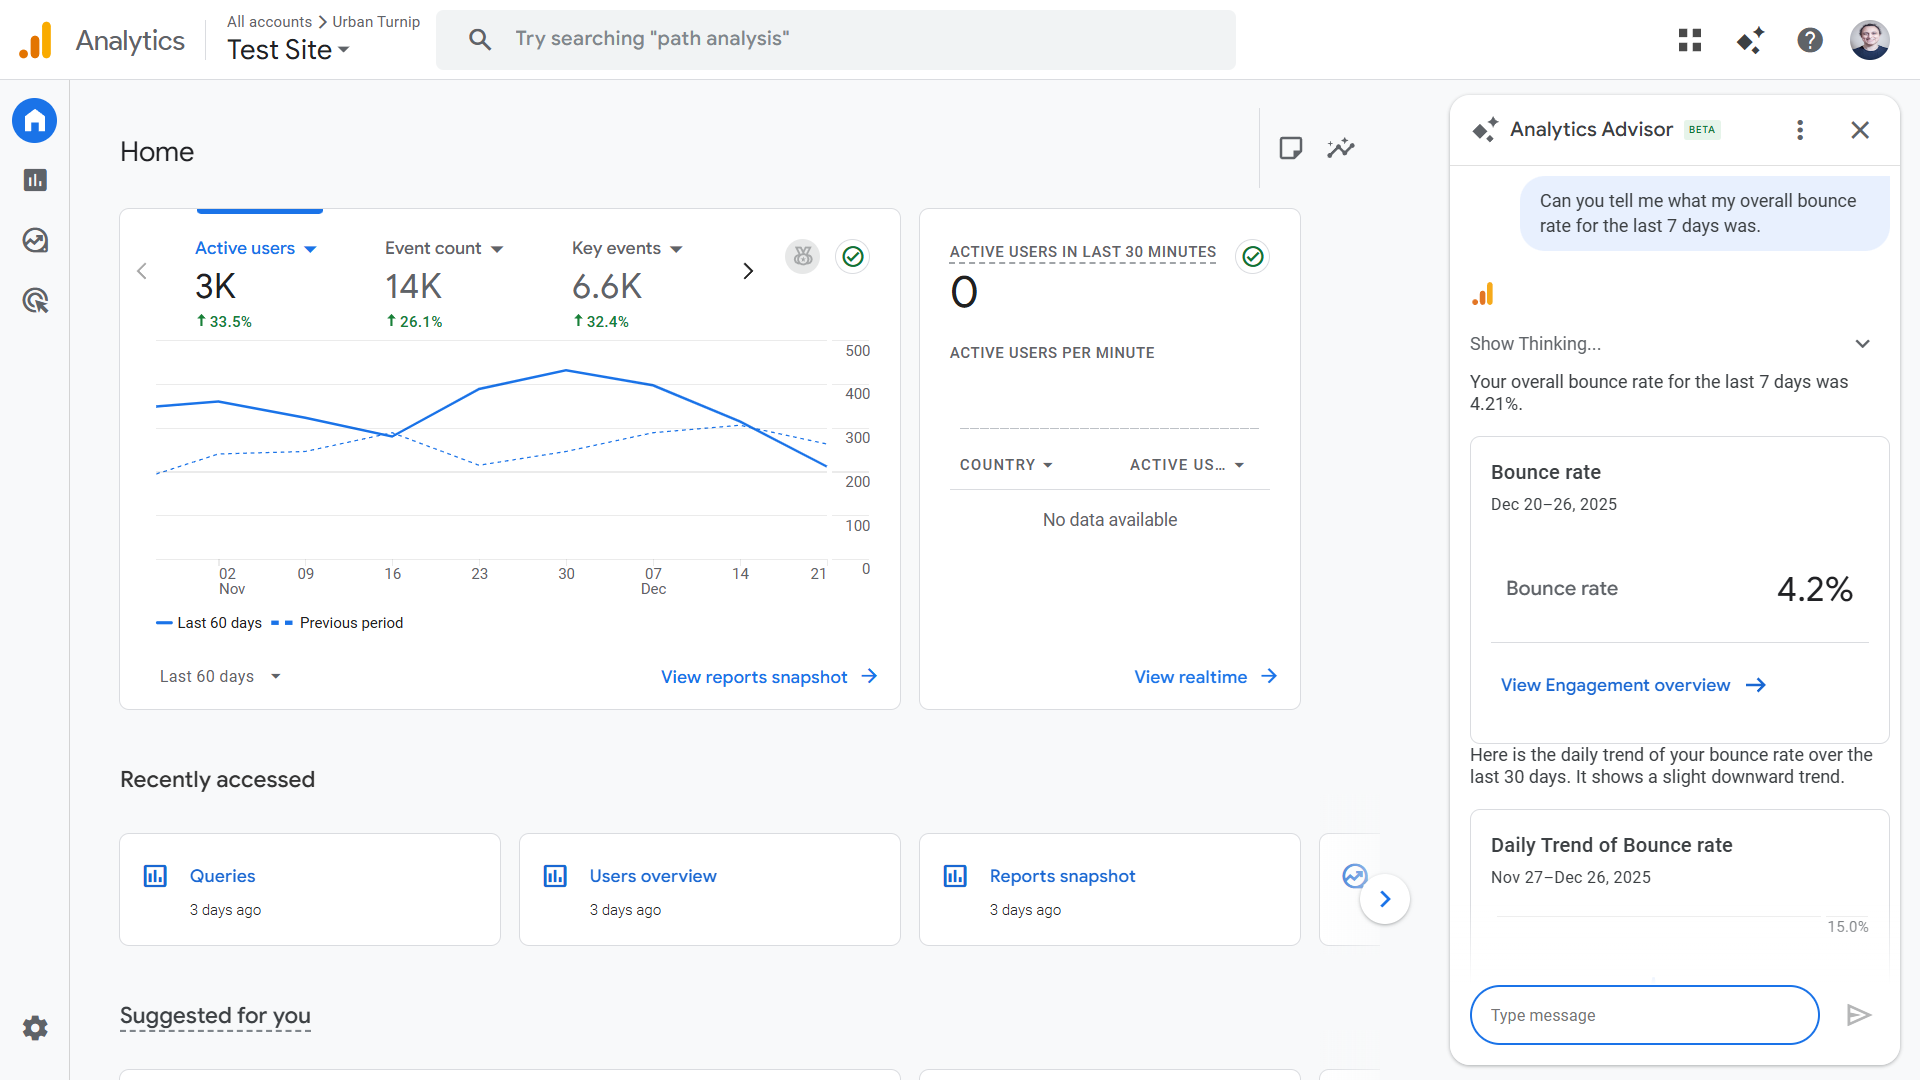Check data quality via the green checkmark badge
The height and width of the screenshot is (1080, 1920).
click(x=852, y=257)
